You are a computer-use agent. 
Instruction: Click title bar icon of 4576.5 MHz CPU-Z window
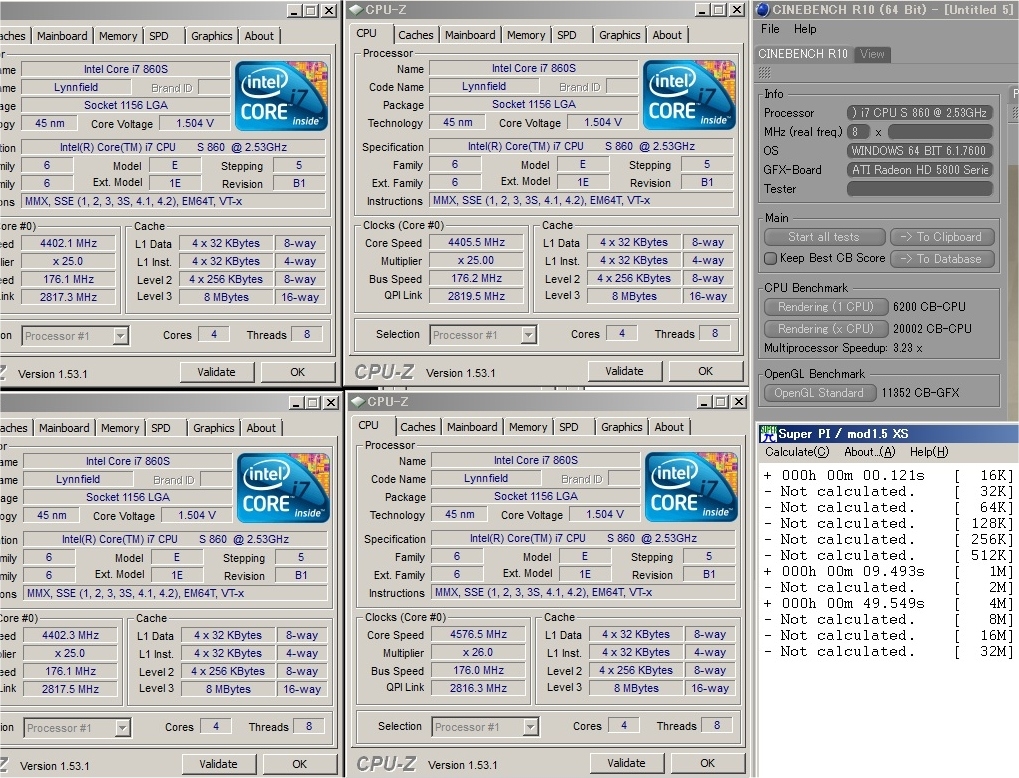[x=358, y=402]
